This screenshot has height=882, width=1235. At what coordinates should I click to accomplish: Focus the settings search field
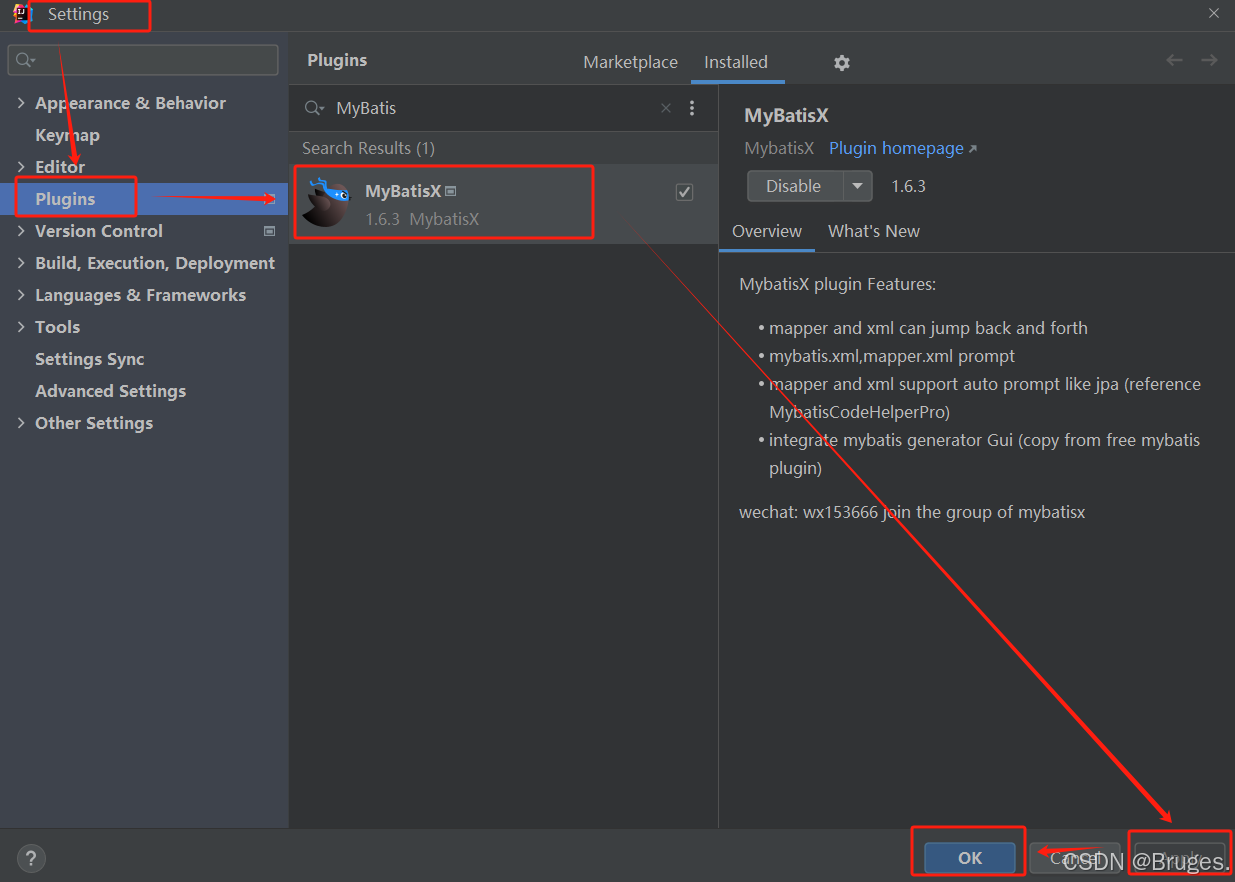coord(143,60)
